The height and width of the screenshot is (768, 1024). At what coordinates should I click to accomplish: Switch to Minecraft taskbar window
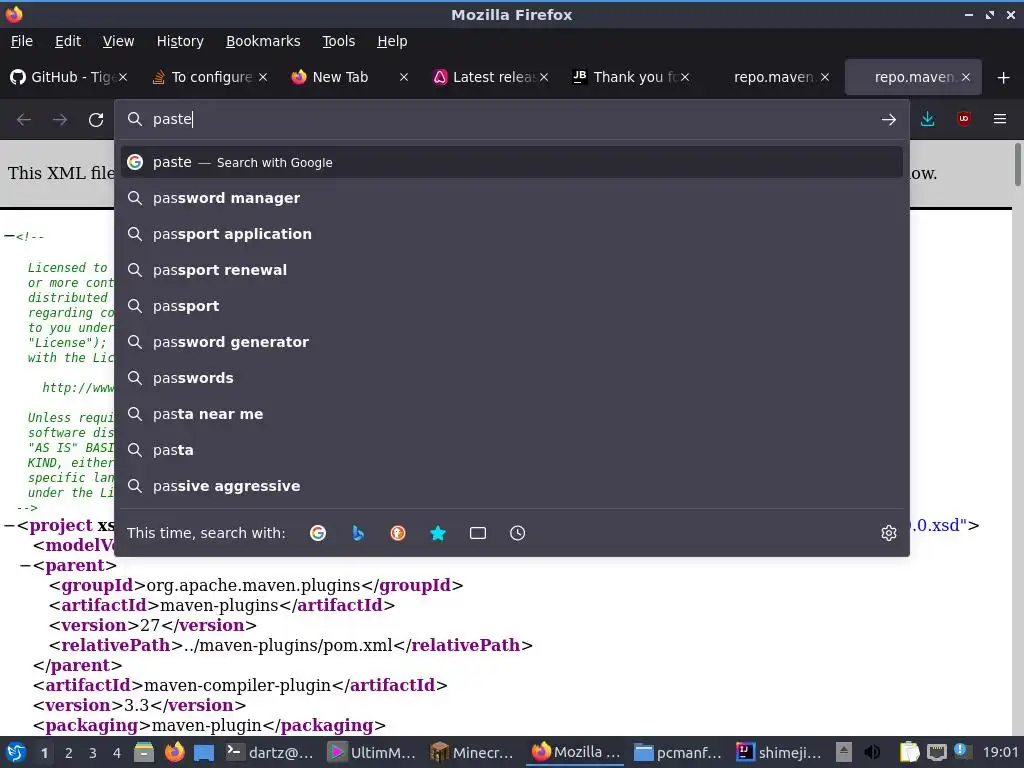click(x=473, y=752)
